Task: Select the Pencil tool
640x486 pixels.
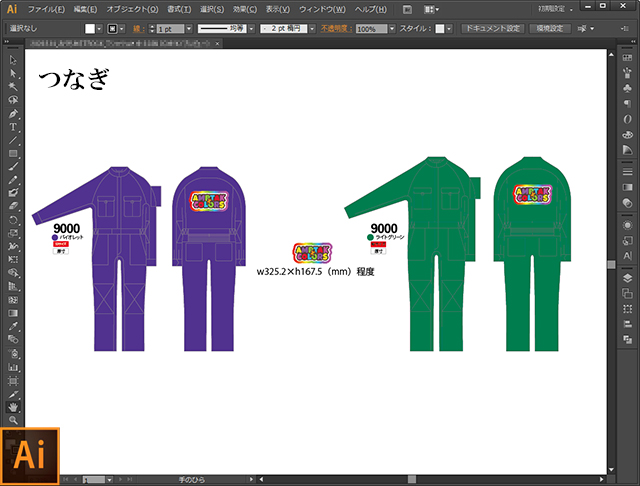Action: [x=13, y=180]
